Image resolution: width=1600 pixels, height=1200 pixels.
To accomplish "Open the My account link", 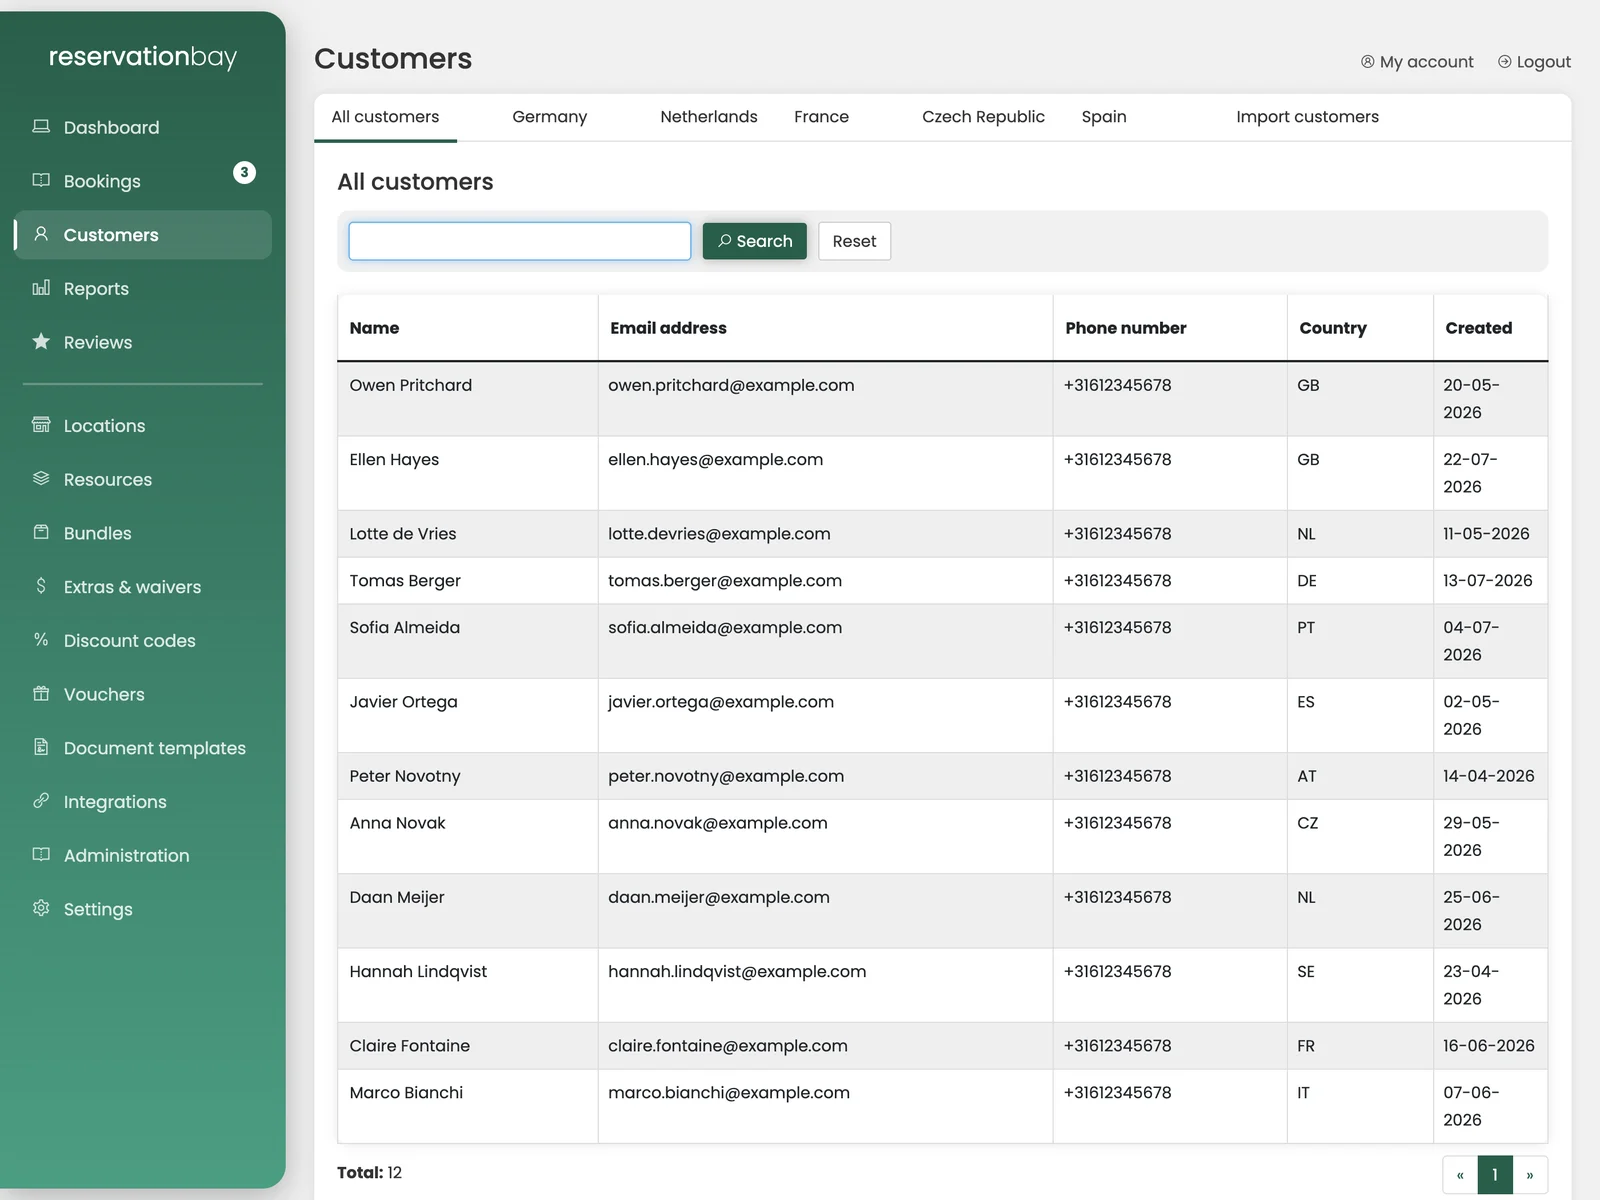I will (x=1417, y=62).
